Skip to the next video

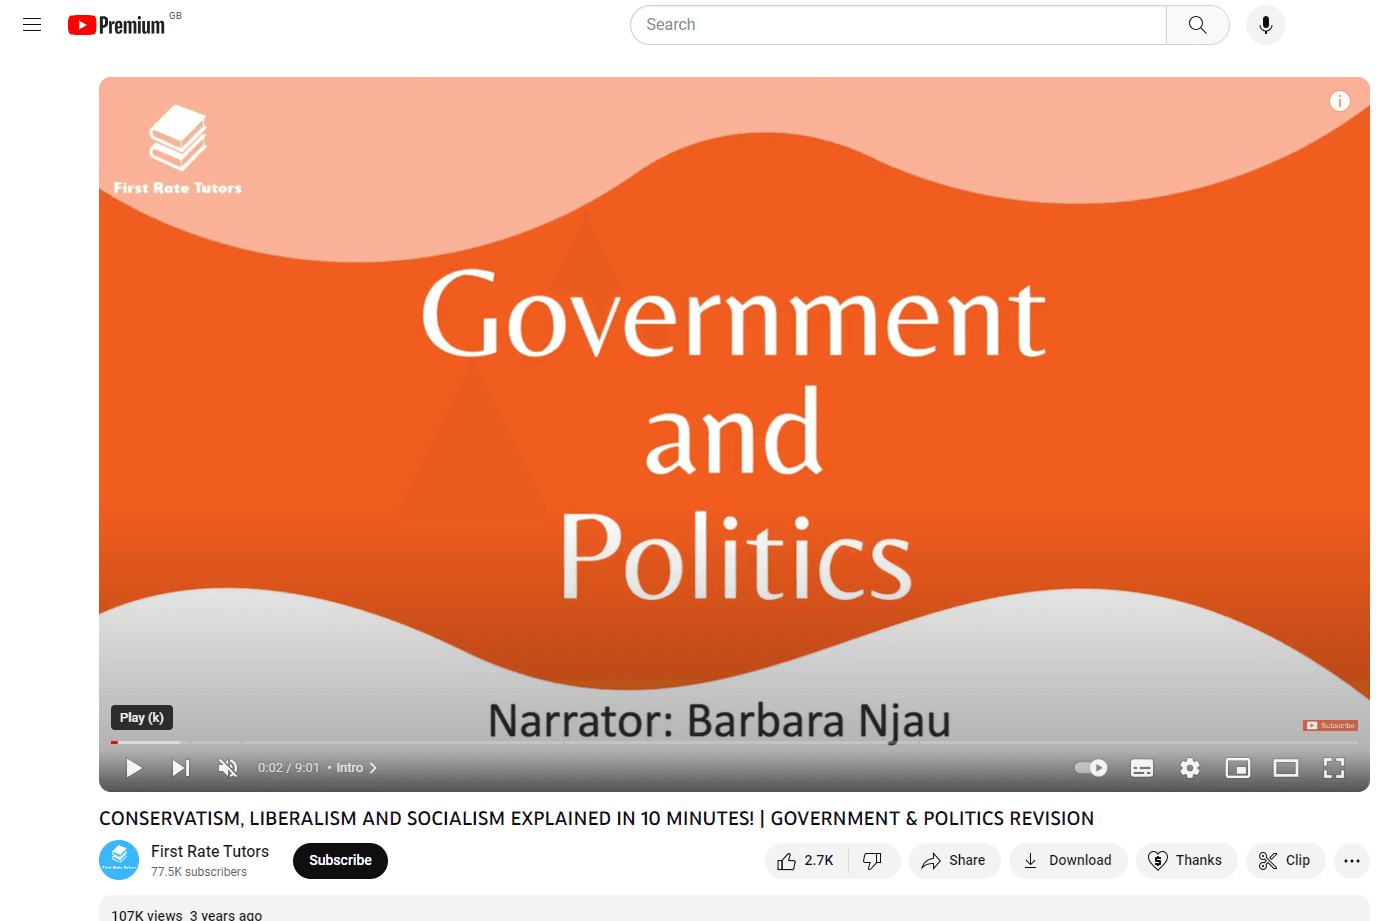[x=180, y=768]
